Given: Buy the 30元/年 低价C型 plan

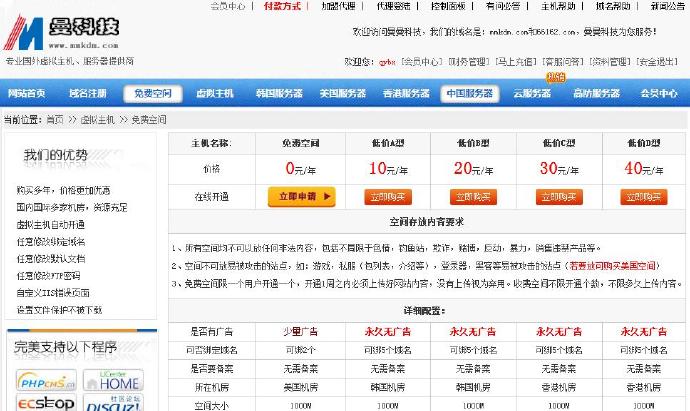Looking at the screenshot, I should 555,197.
